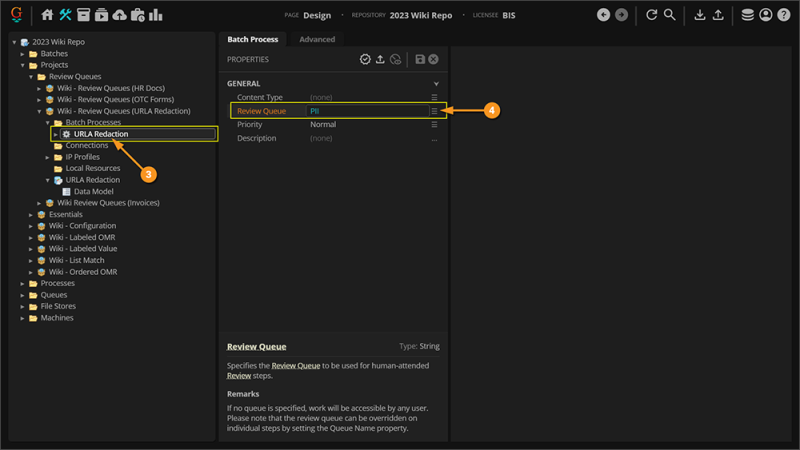Screen dimensions: 800x450
Task: Select the Batch Process tab
Action: click(252, 39)
